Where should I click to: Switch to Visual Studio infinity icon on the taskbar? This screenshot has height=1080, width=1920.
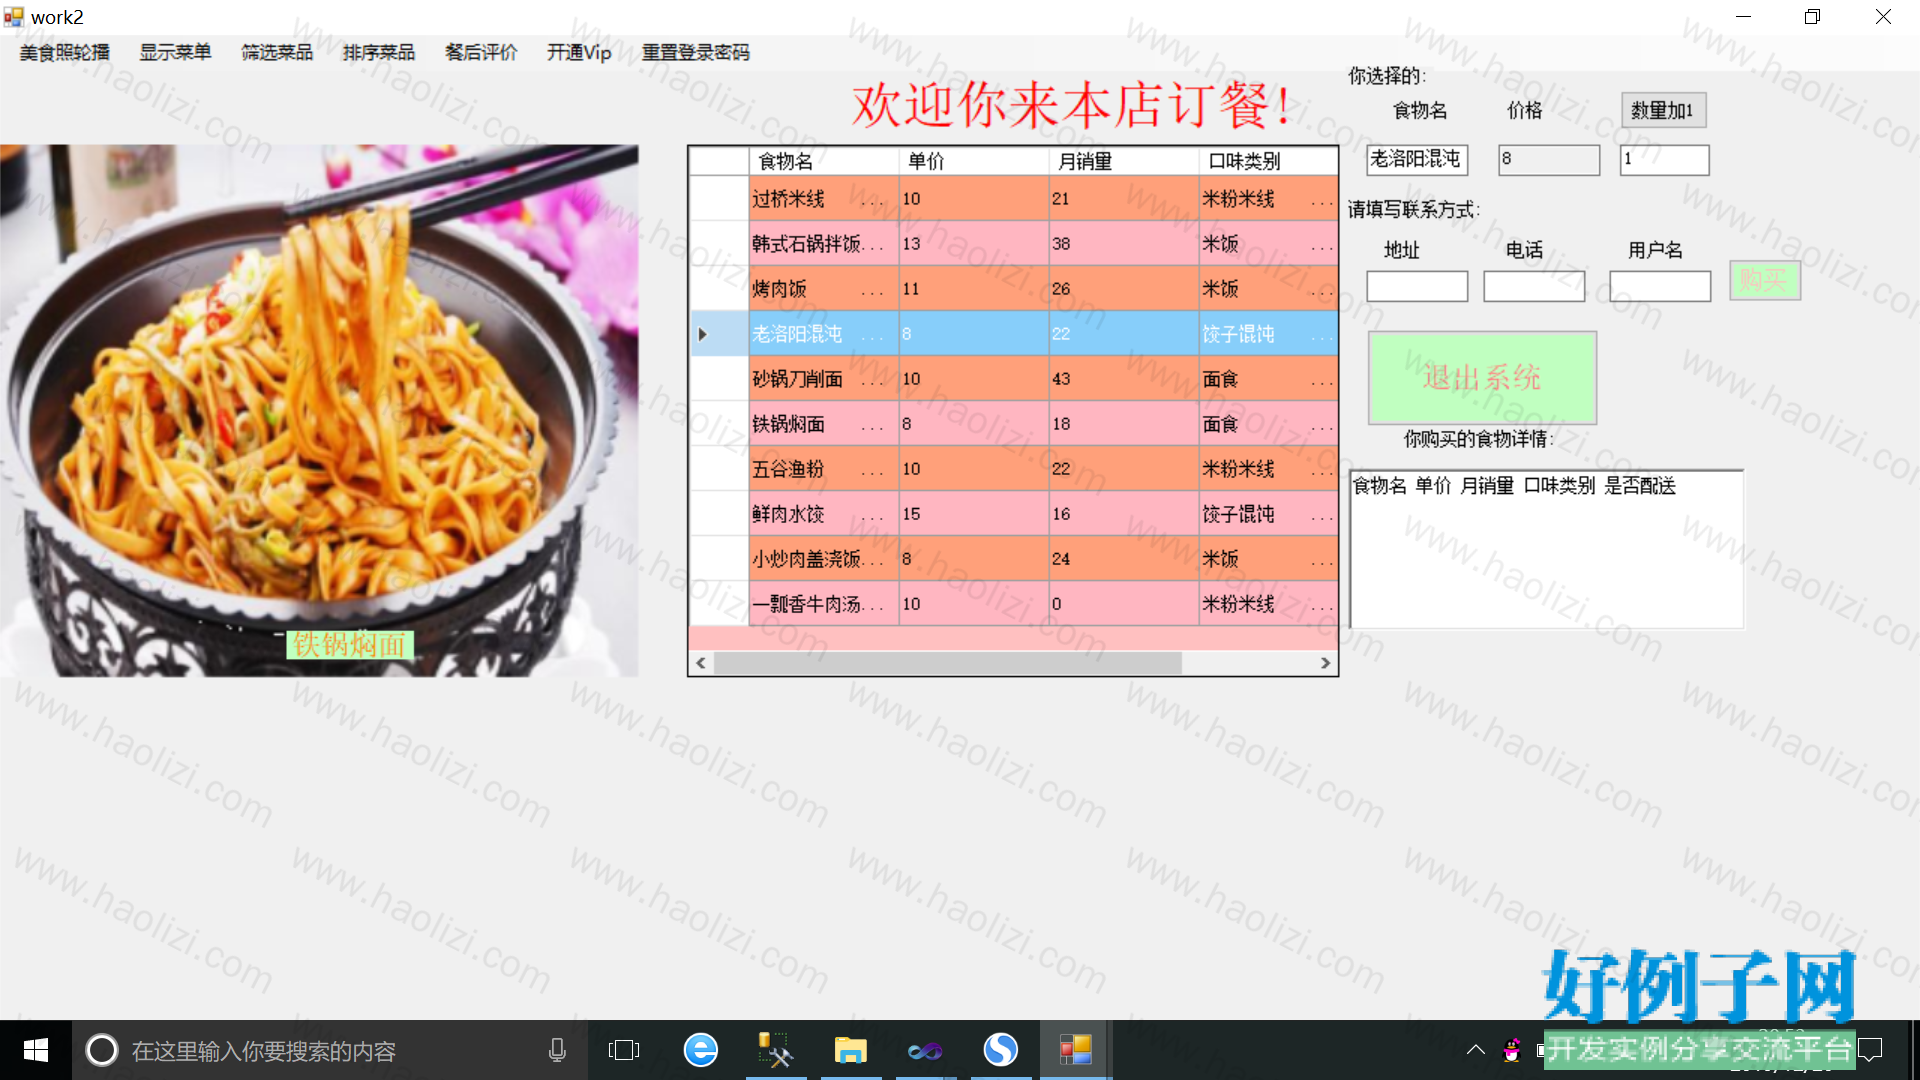925,1050
